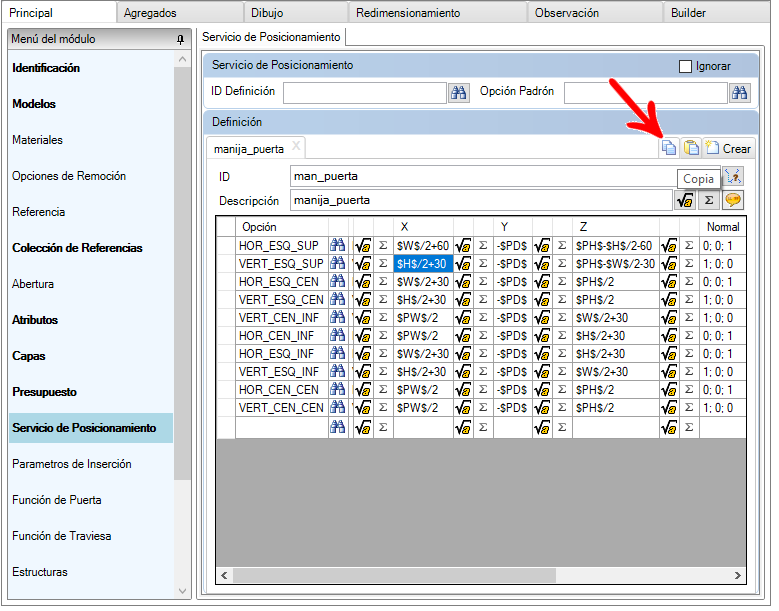Open binoculars search next to ID Definición
Viewport: 779px width, 611px height.
(x=459, y=93)
